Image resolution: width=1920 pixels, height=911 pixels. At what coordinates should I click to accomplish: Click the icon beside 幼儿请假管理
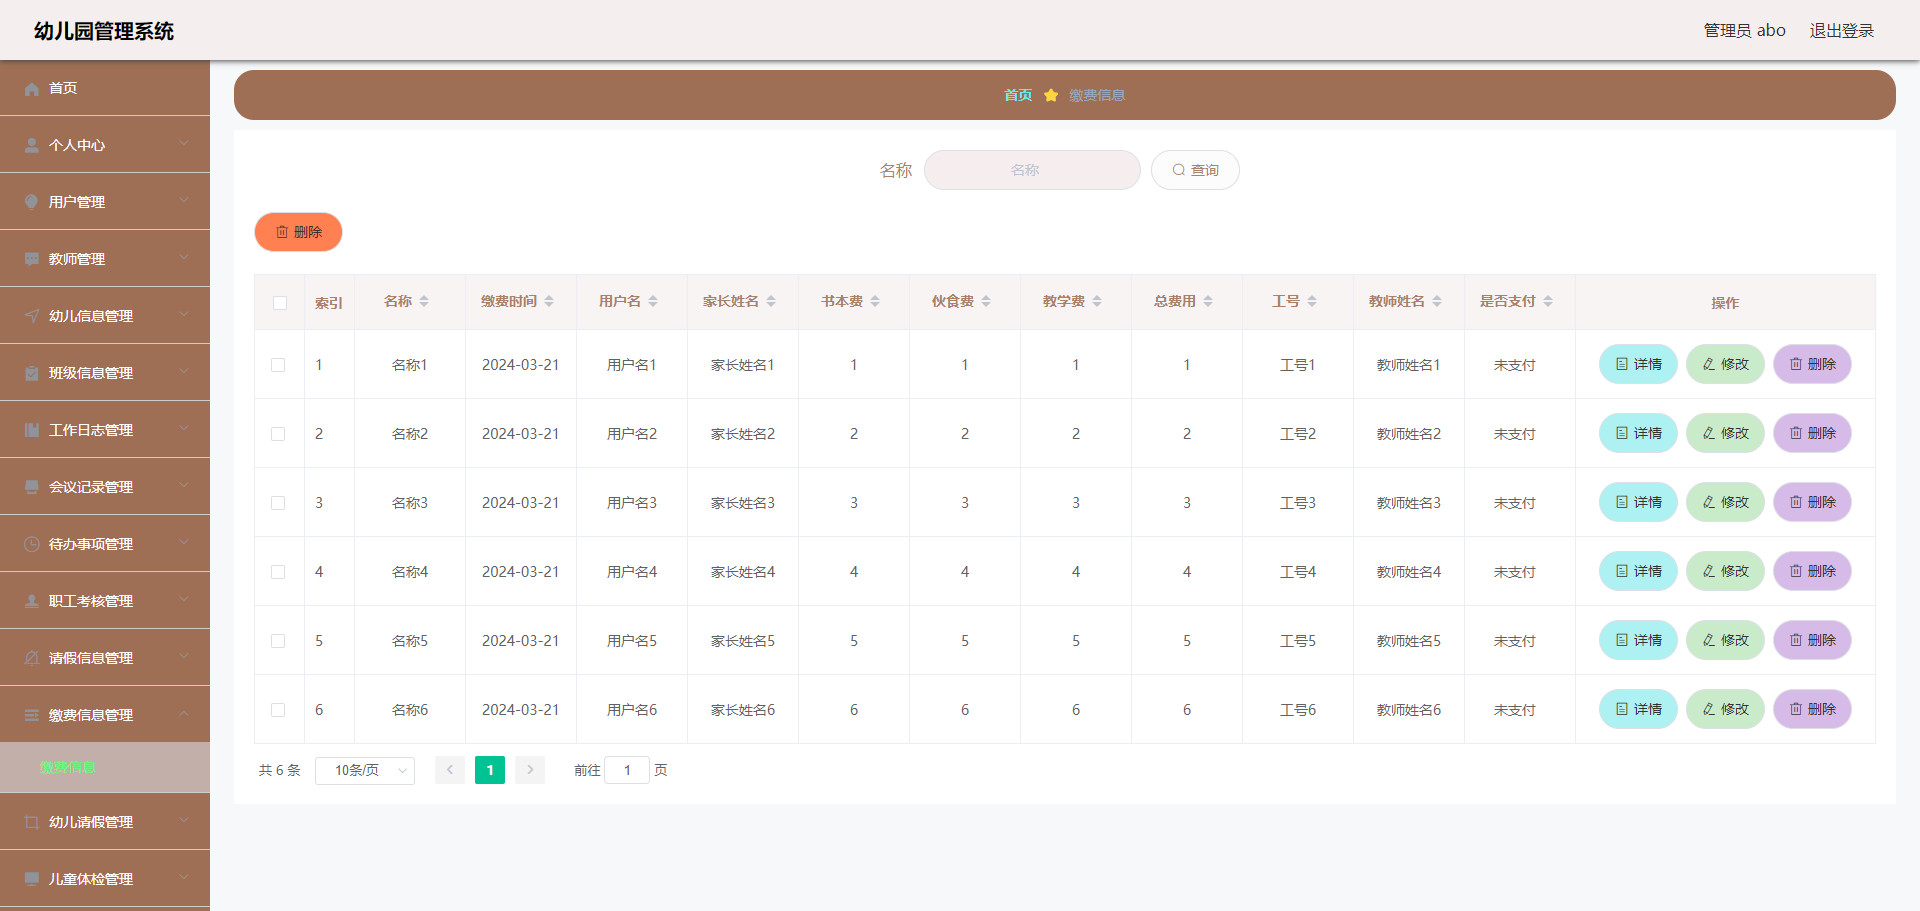32,823
